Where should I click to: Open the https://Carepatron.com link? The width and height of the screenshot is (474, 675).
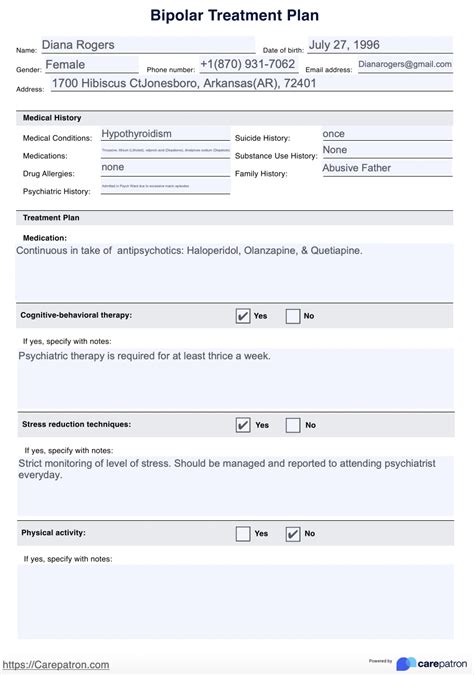56,665
